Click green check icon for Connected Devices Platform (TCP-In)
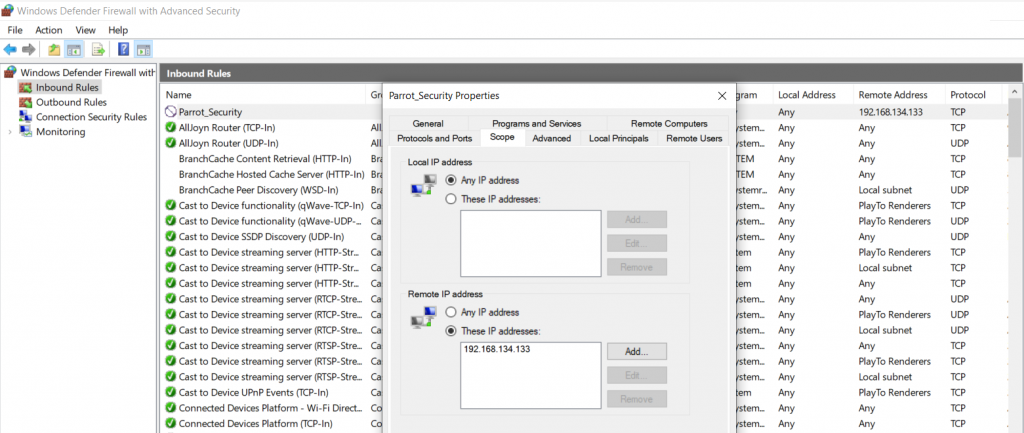Viewport: 1024px width, 433px height. (x=170, y=424)
